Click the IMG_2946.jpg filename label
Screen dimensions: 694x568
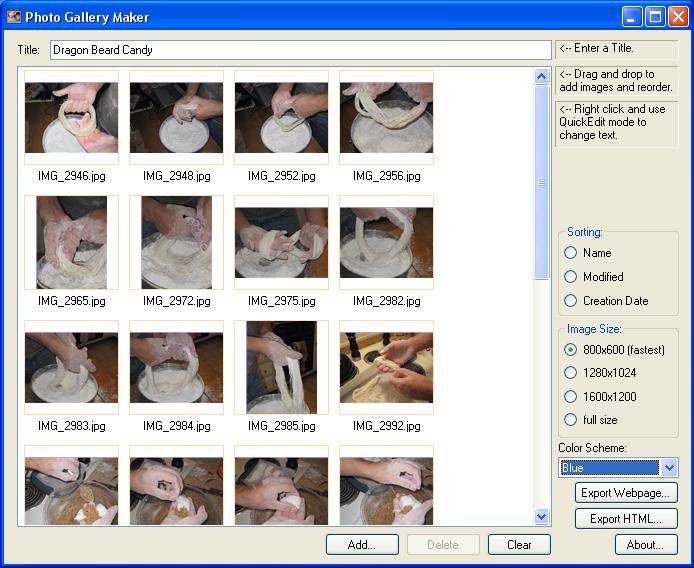(x=72, y=176)
